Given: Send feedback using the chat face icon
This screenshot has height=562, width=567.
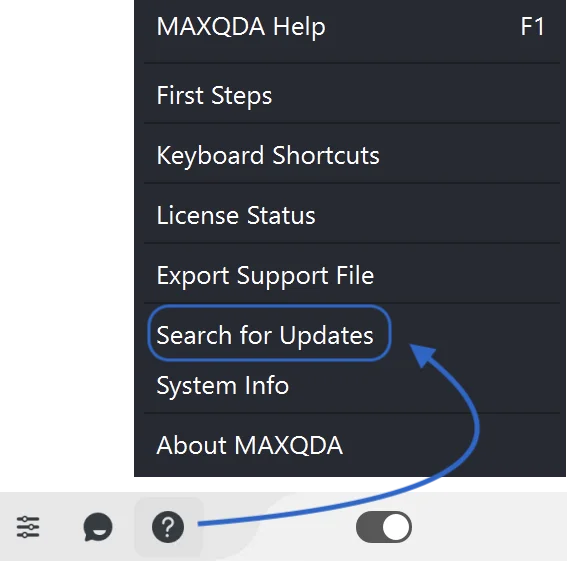Looking at the screenshot, I should (98, 527).
